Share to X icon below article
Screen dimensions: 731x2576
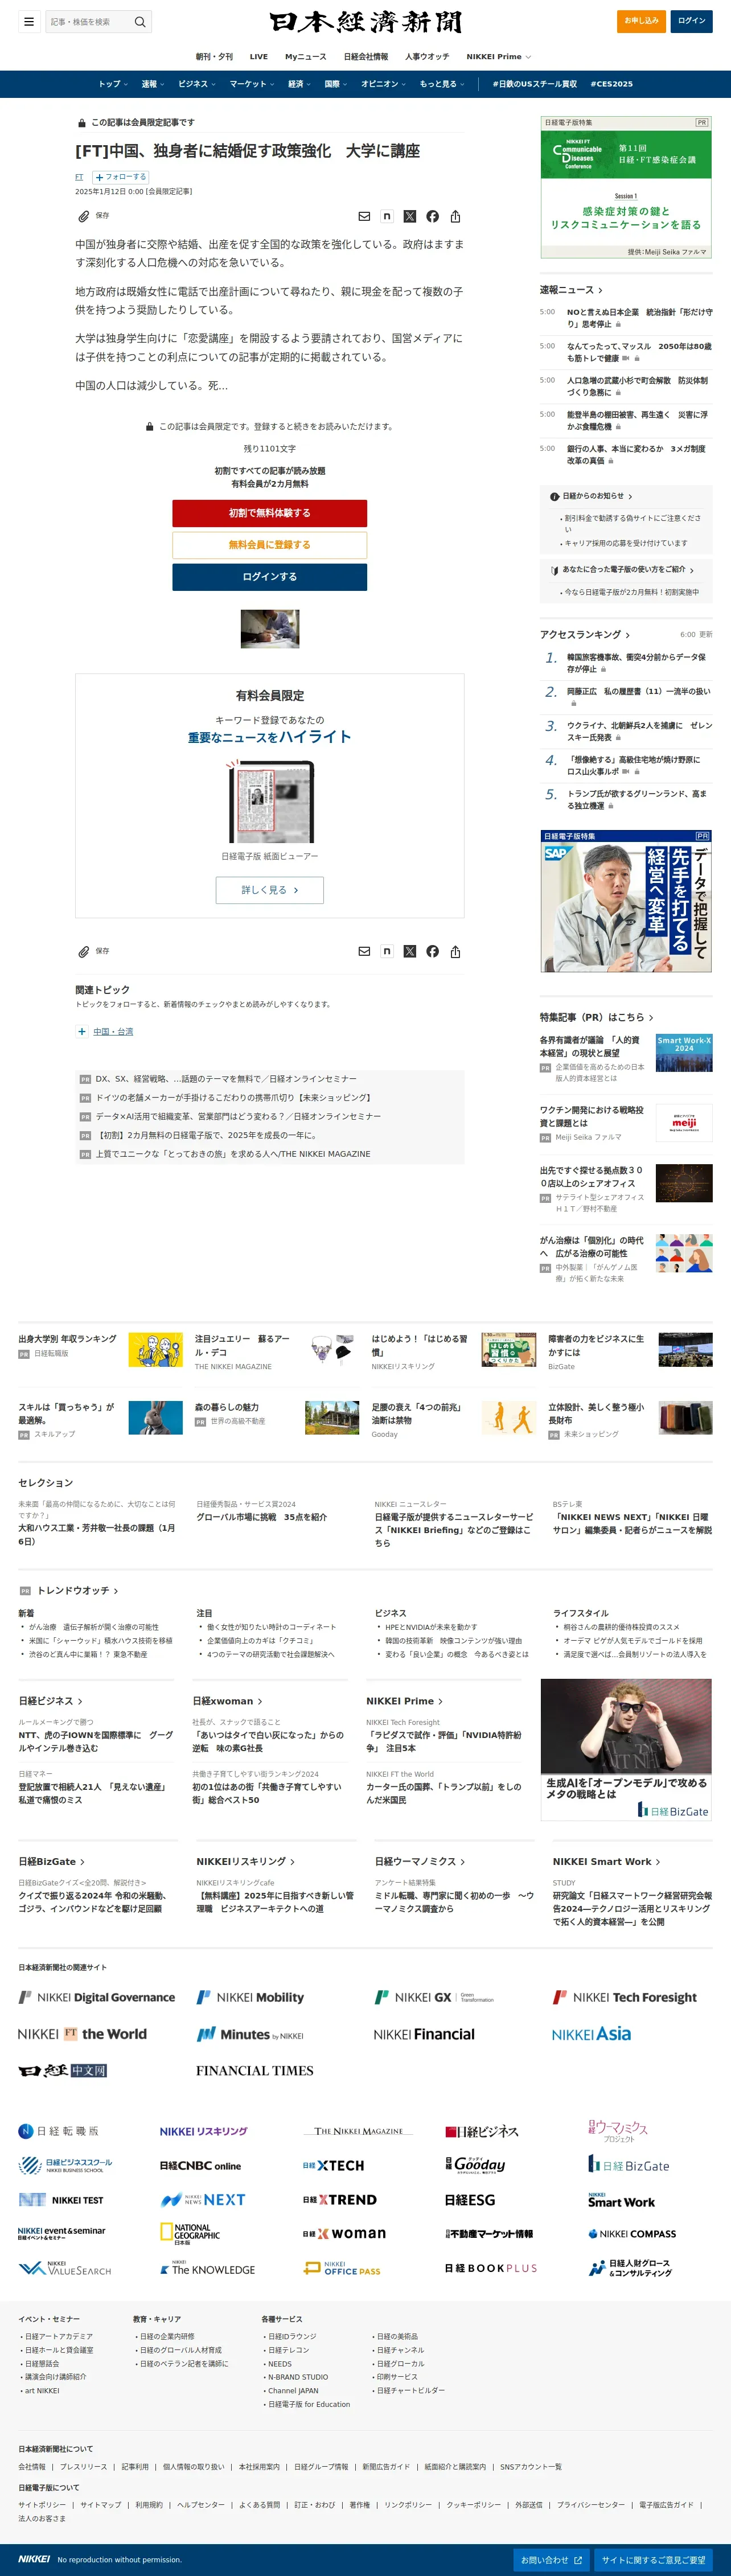coord(410,951)
